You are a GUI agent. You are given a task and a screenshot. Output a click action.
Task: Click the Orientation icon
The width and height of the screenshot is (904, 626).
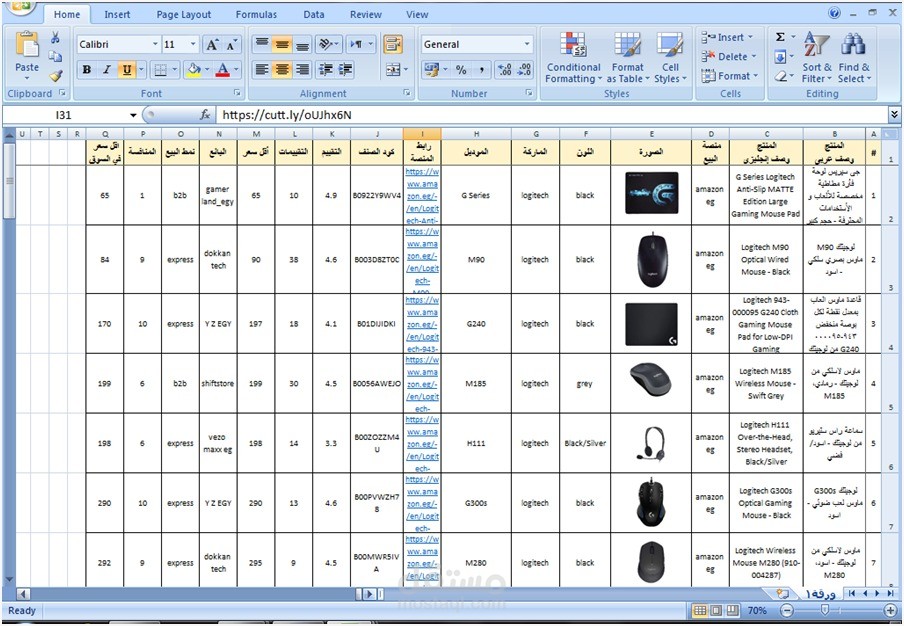pos(326,44)
